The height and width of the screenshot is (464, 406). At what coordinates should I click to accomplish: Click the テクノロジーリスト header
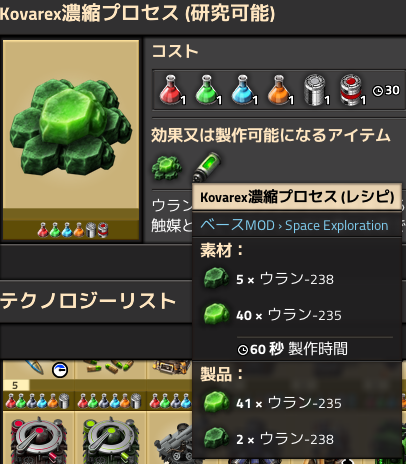click(88, 301)
